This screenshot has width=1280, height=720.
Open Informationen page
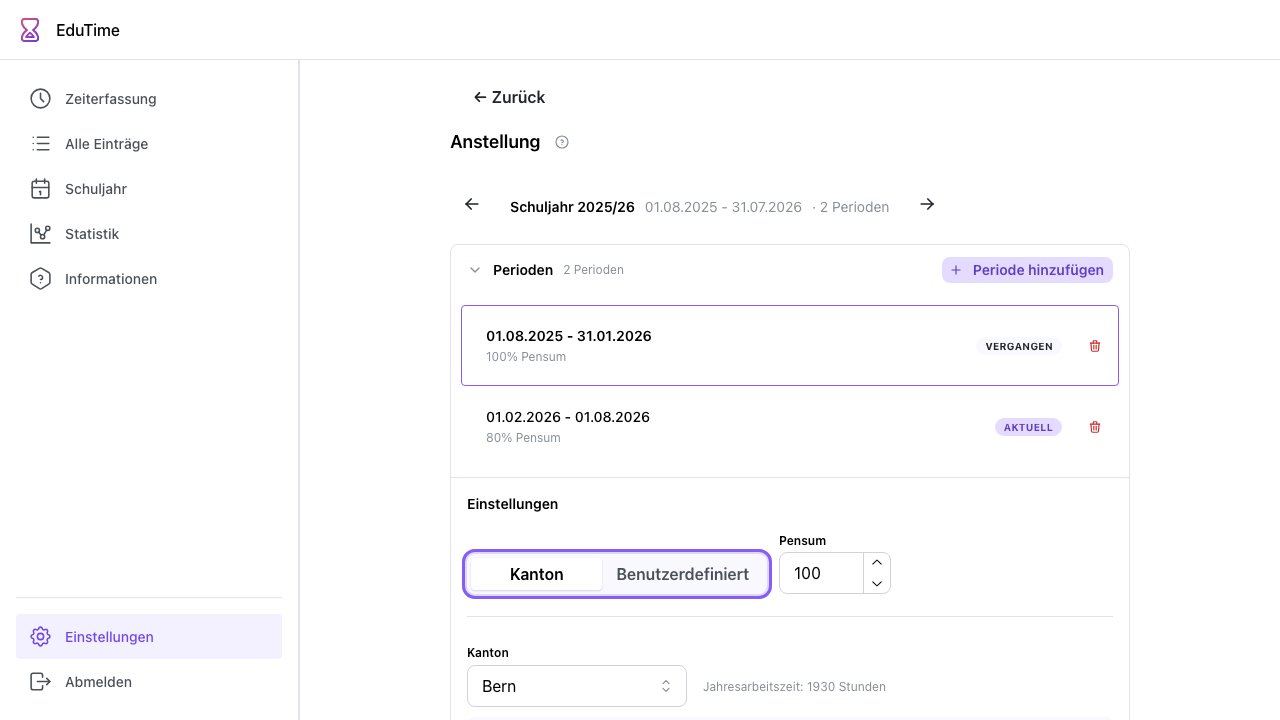point(149,279)
